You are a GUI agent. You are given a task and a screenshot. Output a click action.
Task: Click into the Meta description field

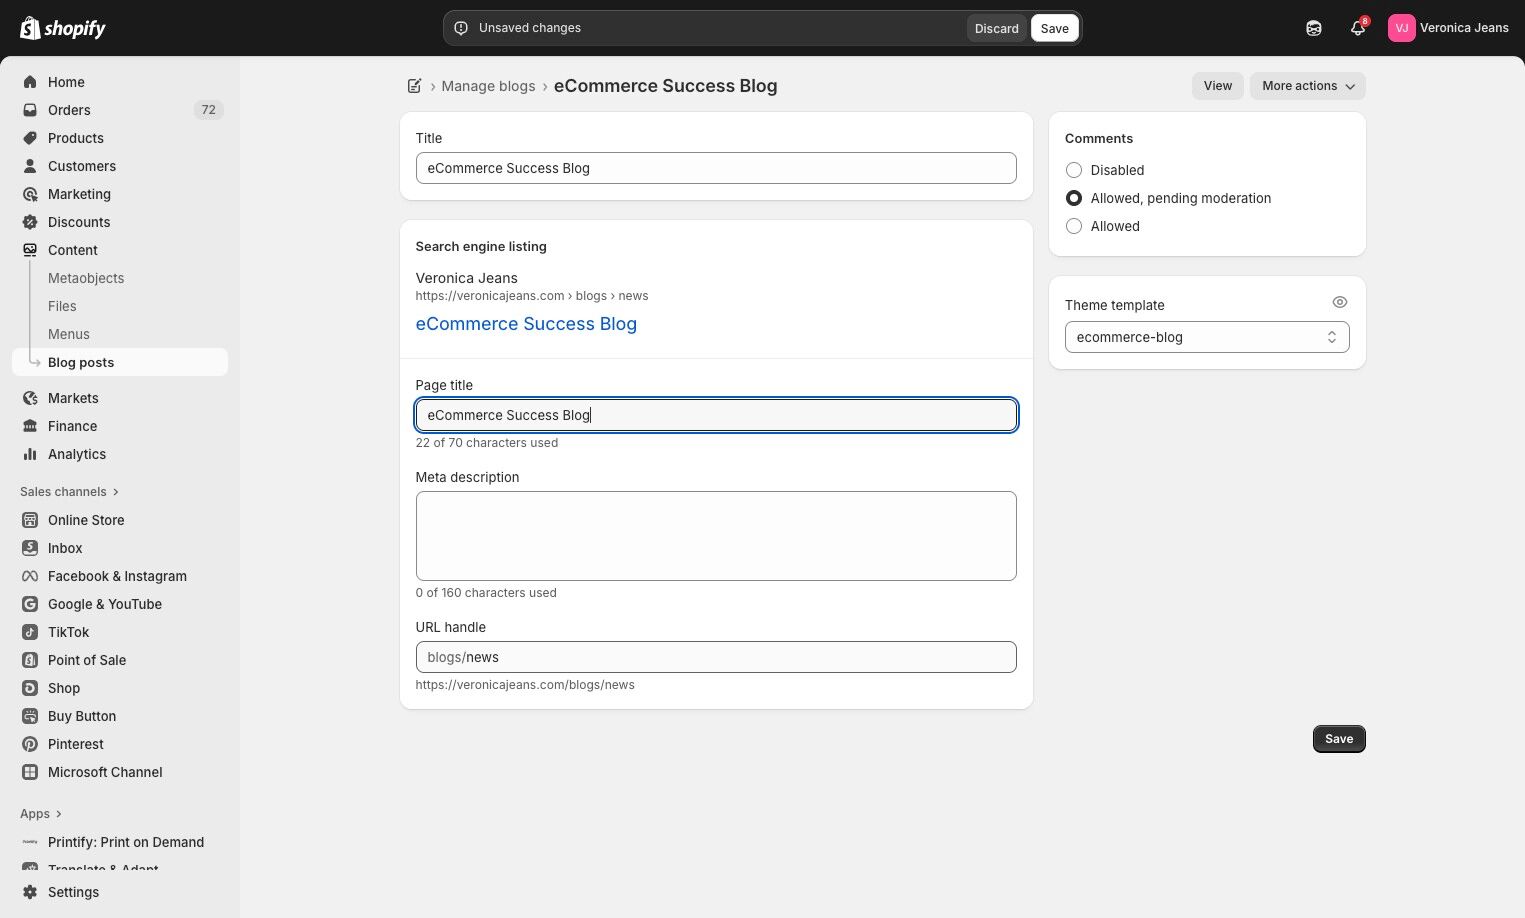pyautogui.click(x=716, y=536)
